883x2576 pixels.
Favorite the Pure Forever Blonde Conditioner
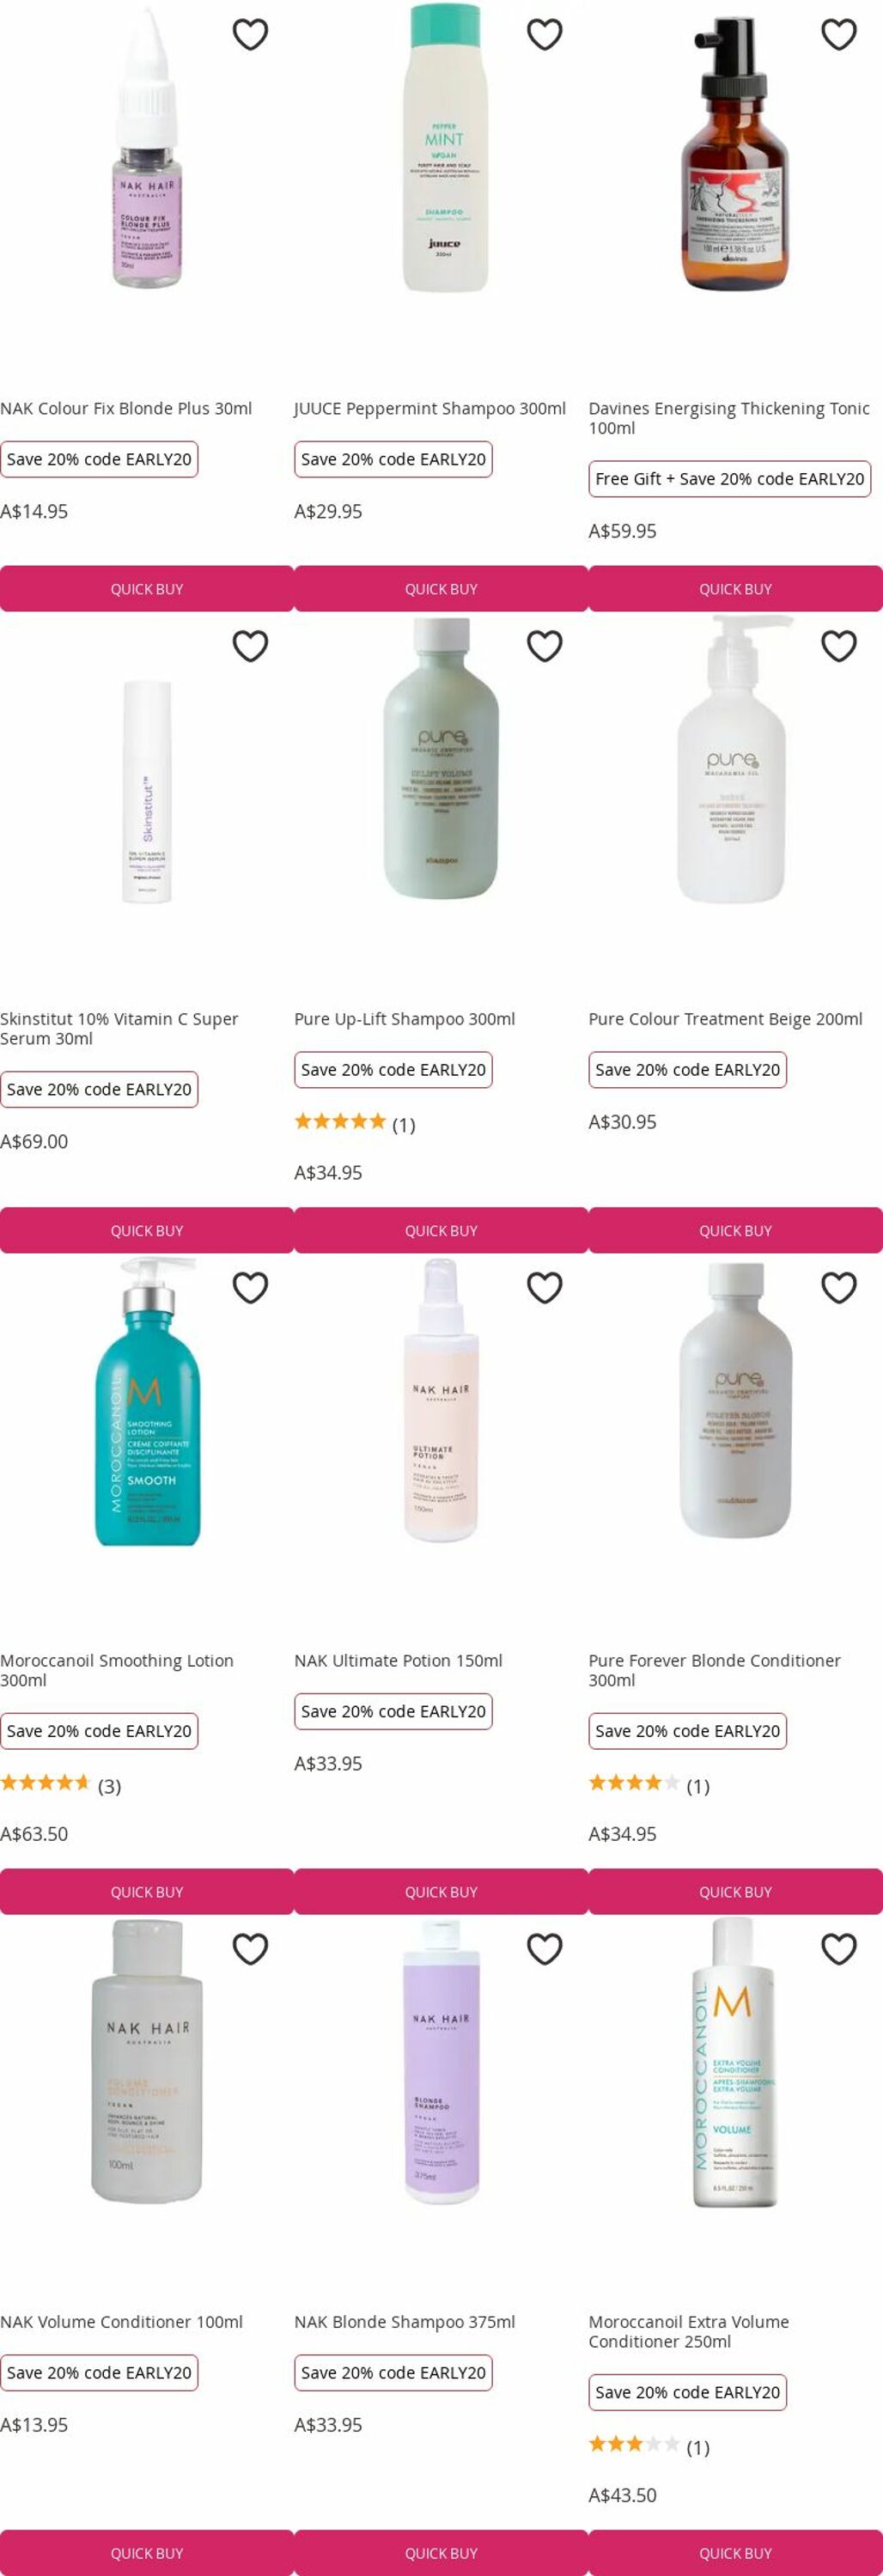[838, 1287]
